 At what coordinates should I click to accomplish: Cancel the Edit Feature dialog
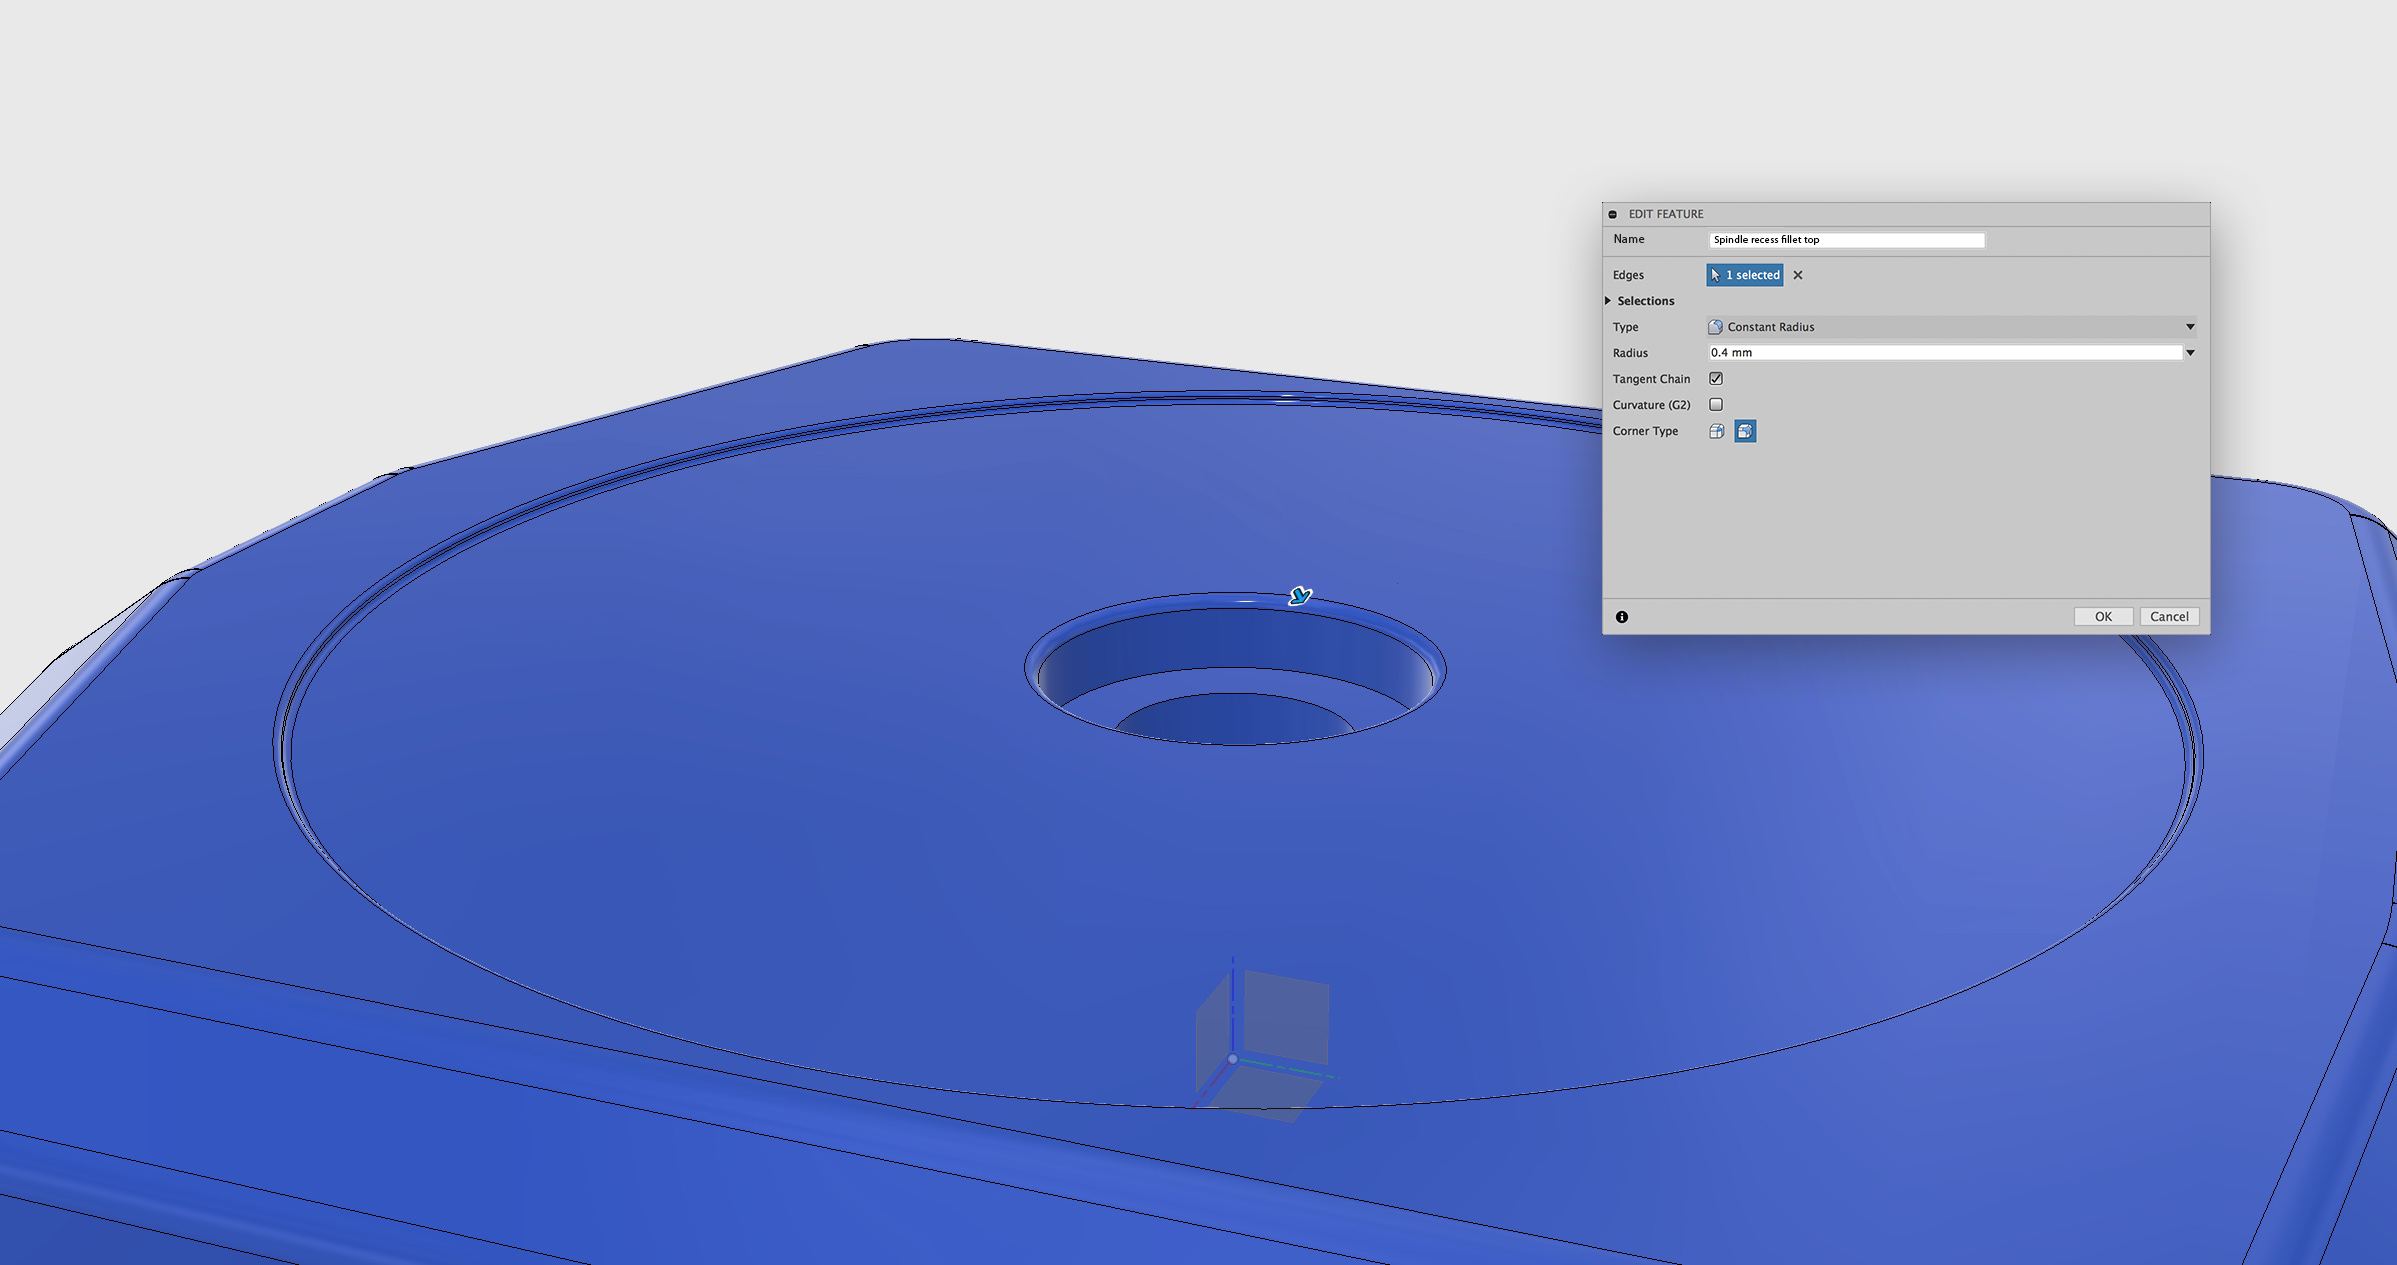(x=2169, y=617)
